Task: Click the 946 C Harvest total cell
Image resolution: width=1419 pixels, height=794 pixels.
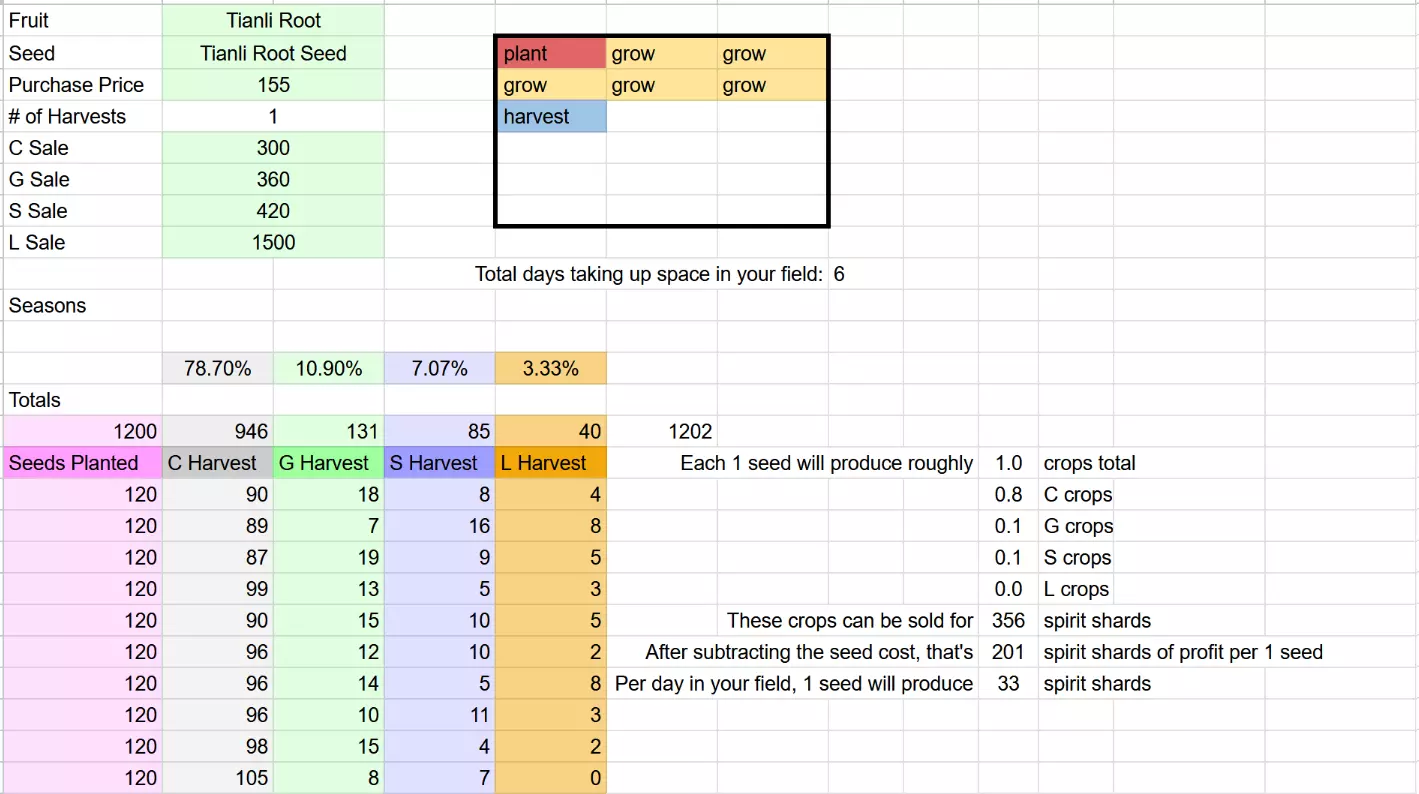Action: click(x=217, y=432)
